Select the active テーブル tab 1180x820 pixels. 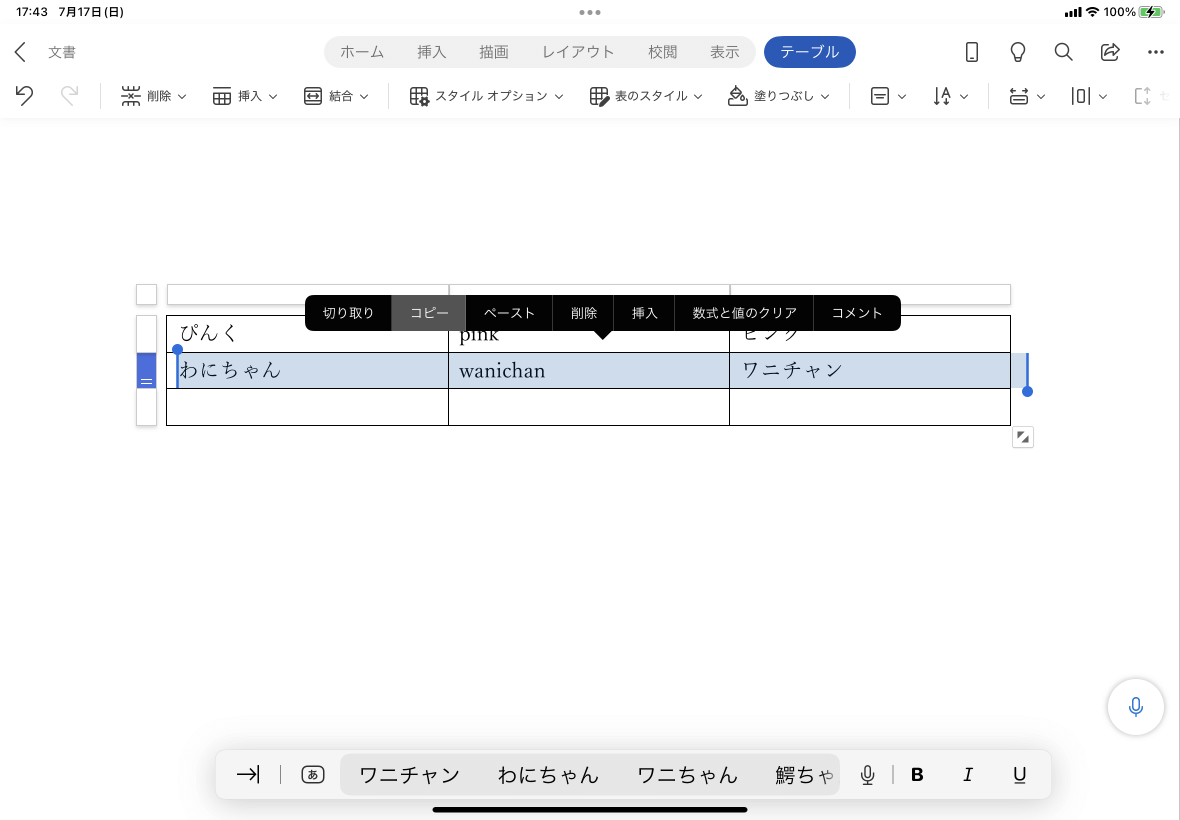[x=810, y=52]
